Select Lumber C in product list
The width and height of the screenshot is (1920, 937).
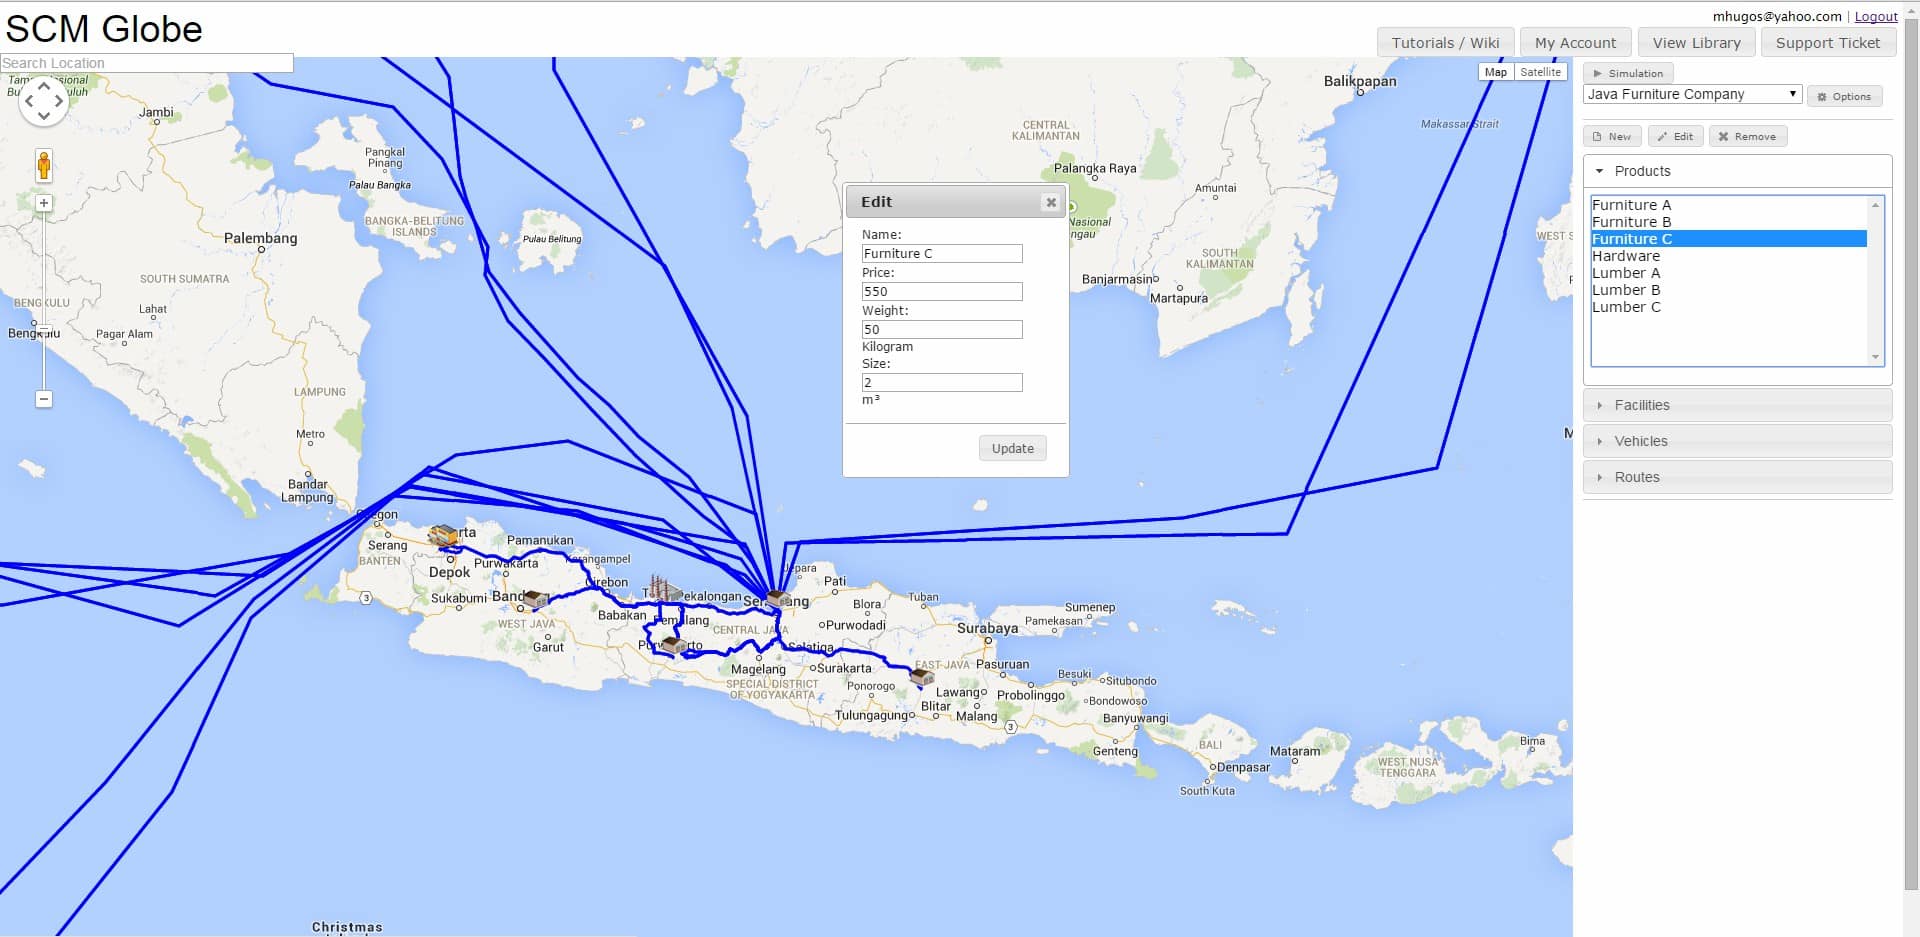(x=1729, y=307)
